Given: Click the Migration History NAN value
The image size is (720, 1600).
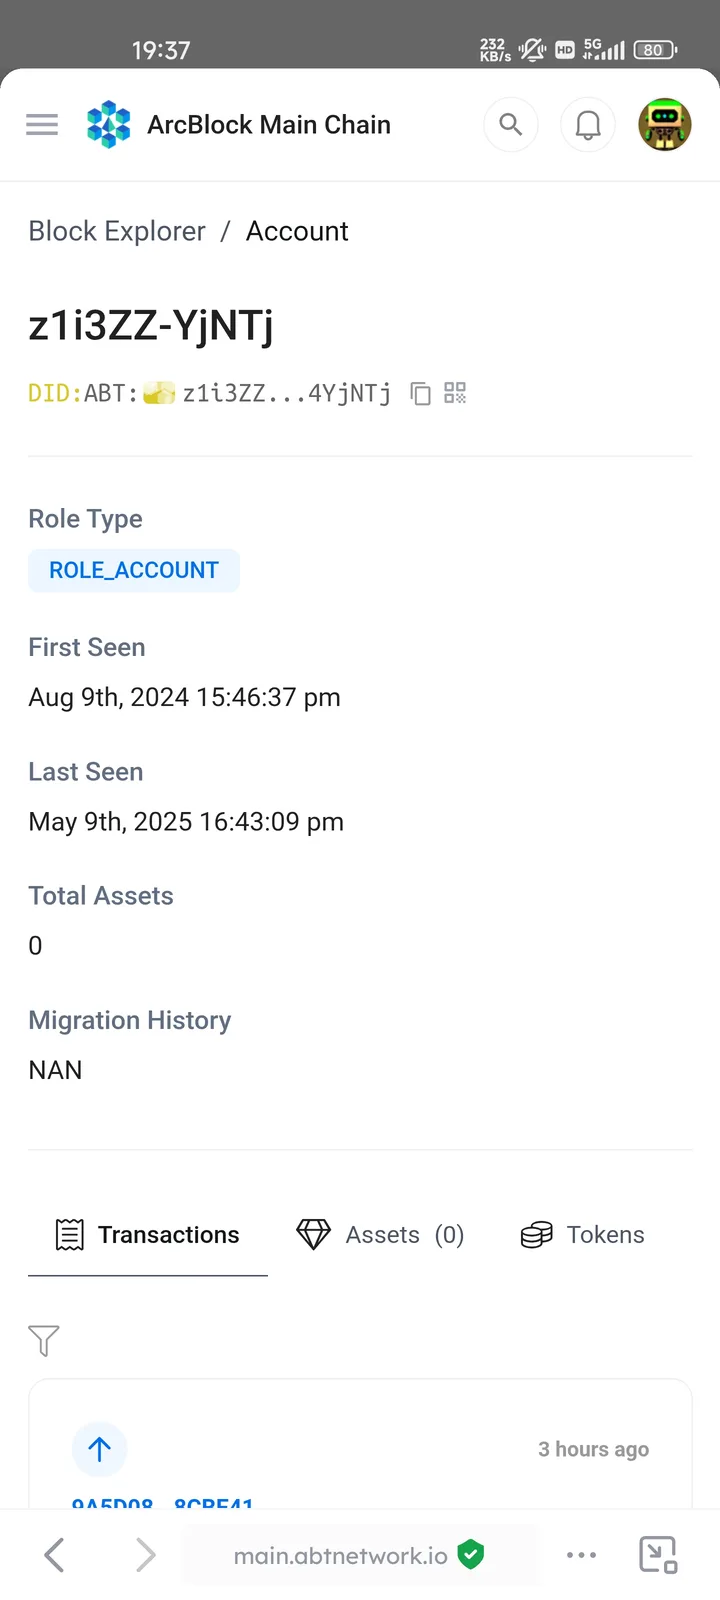Looking at the screenshot, I should [55, 1070].
